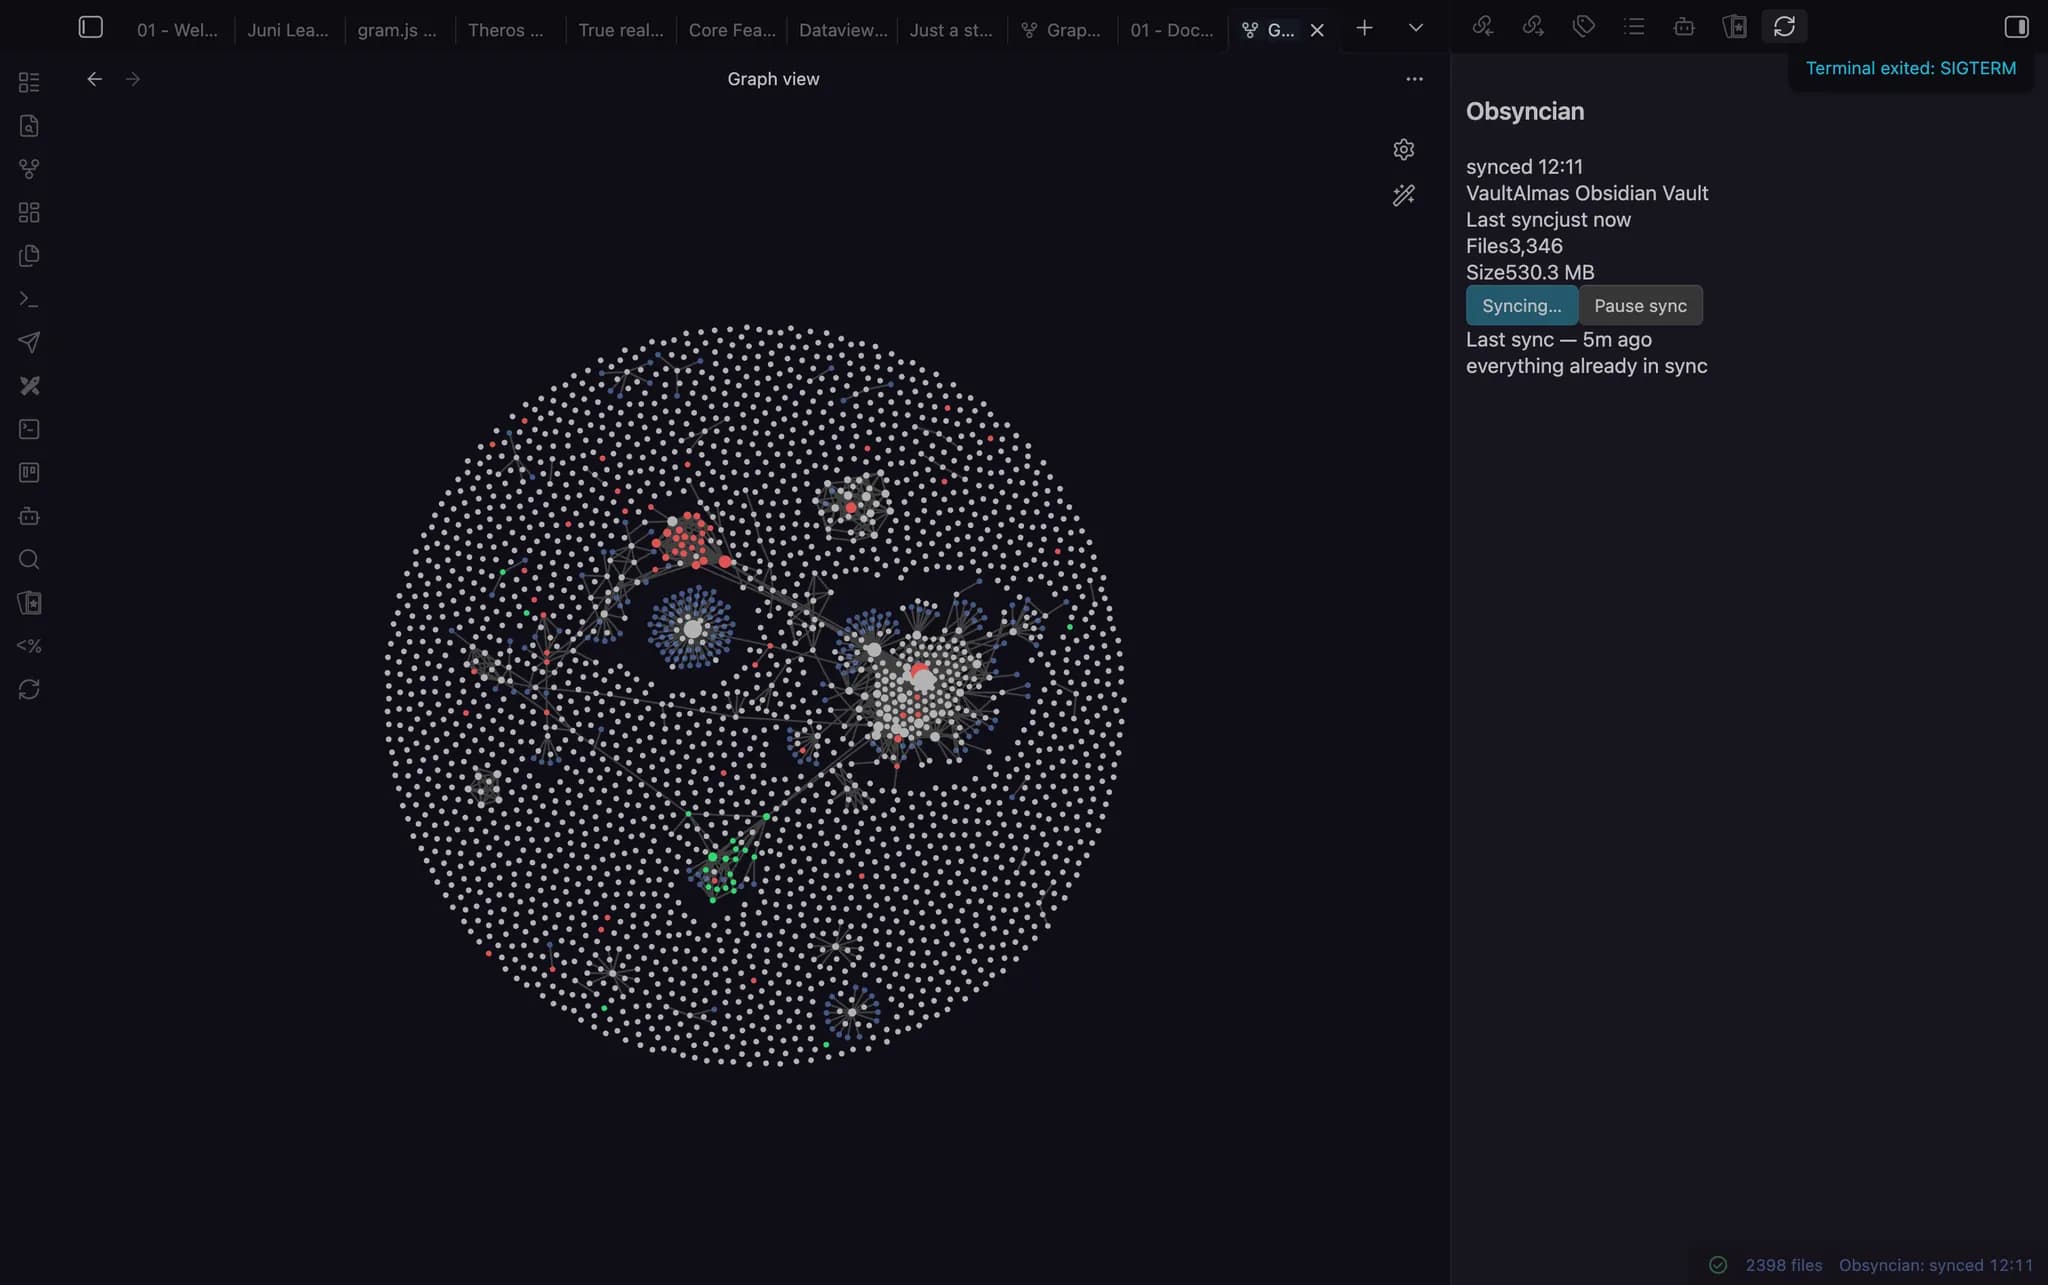Click the paper plane icon in the ribbon
Screen dimensions: 2048x1285
[x=29, y=342]
